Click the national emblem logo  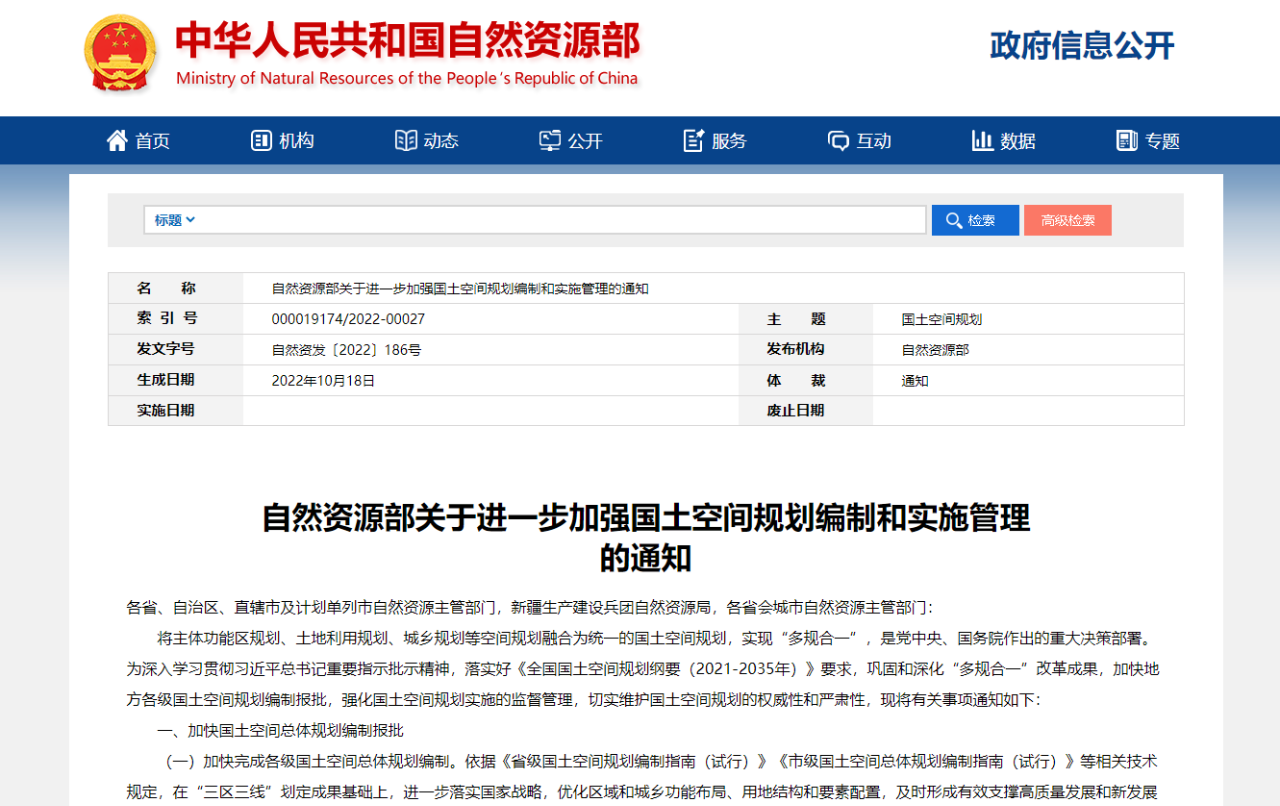(120, 53)
